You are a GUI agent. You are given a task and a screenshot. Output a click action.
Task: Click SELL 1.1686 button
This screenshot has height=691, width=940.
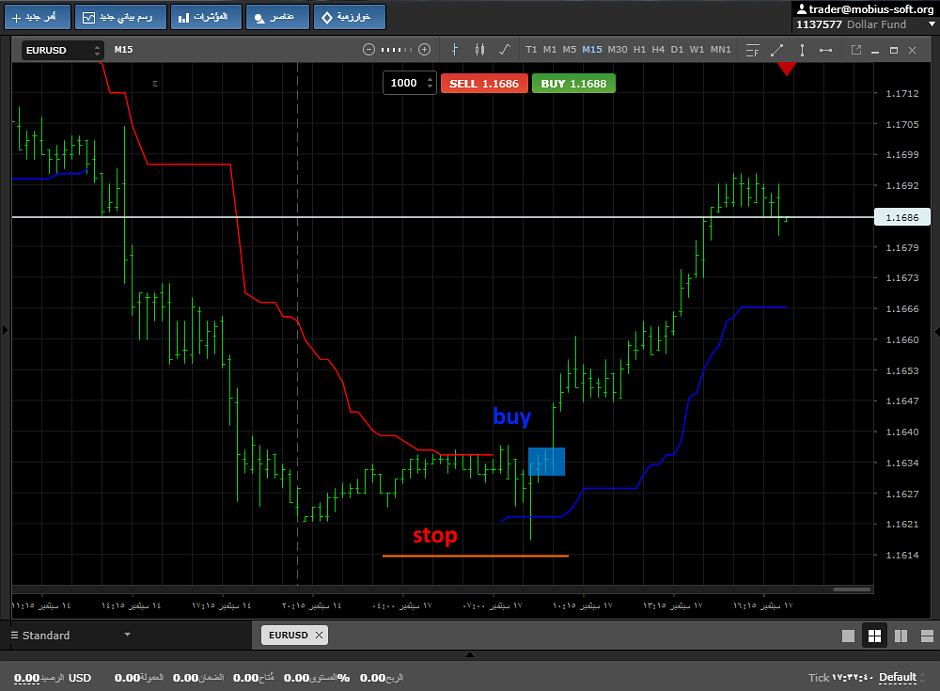tap(484, 83)
